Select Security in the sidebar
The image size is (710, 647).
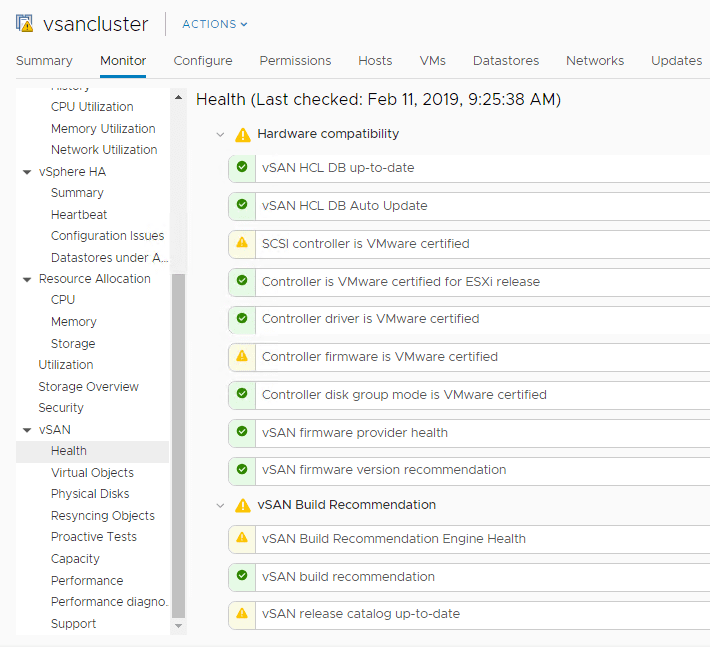[61, 408]
